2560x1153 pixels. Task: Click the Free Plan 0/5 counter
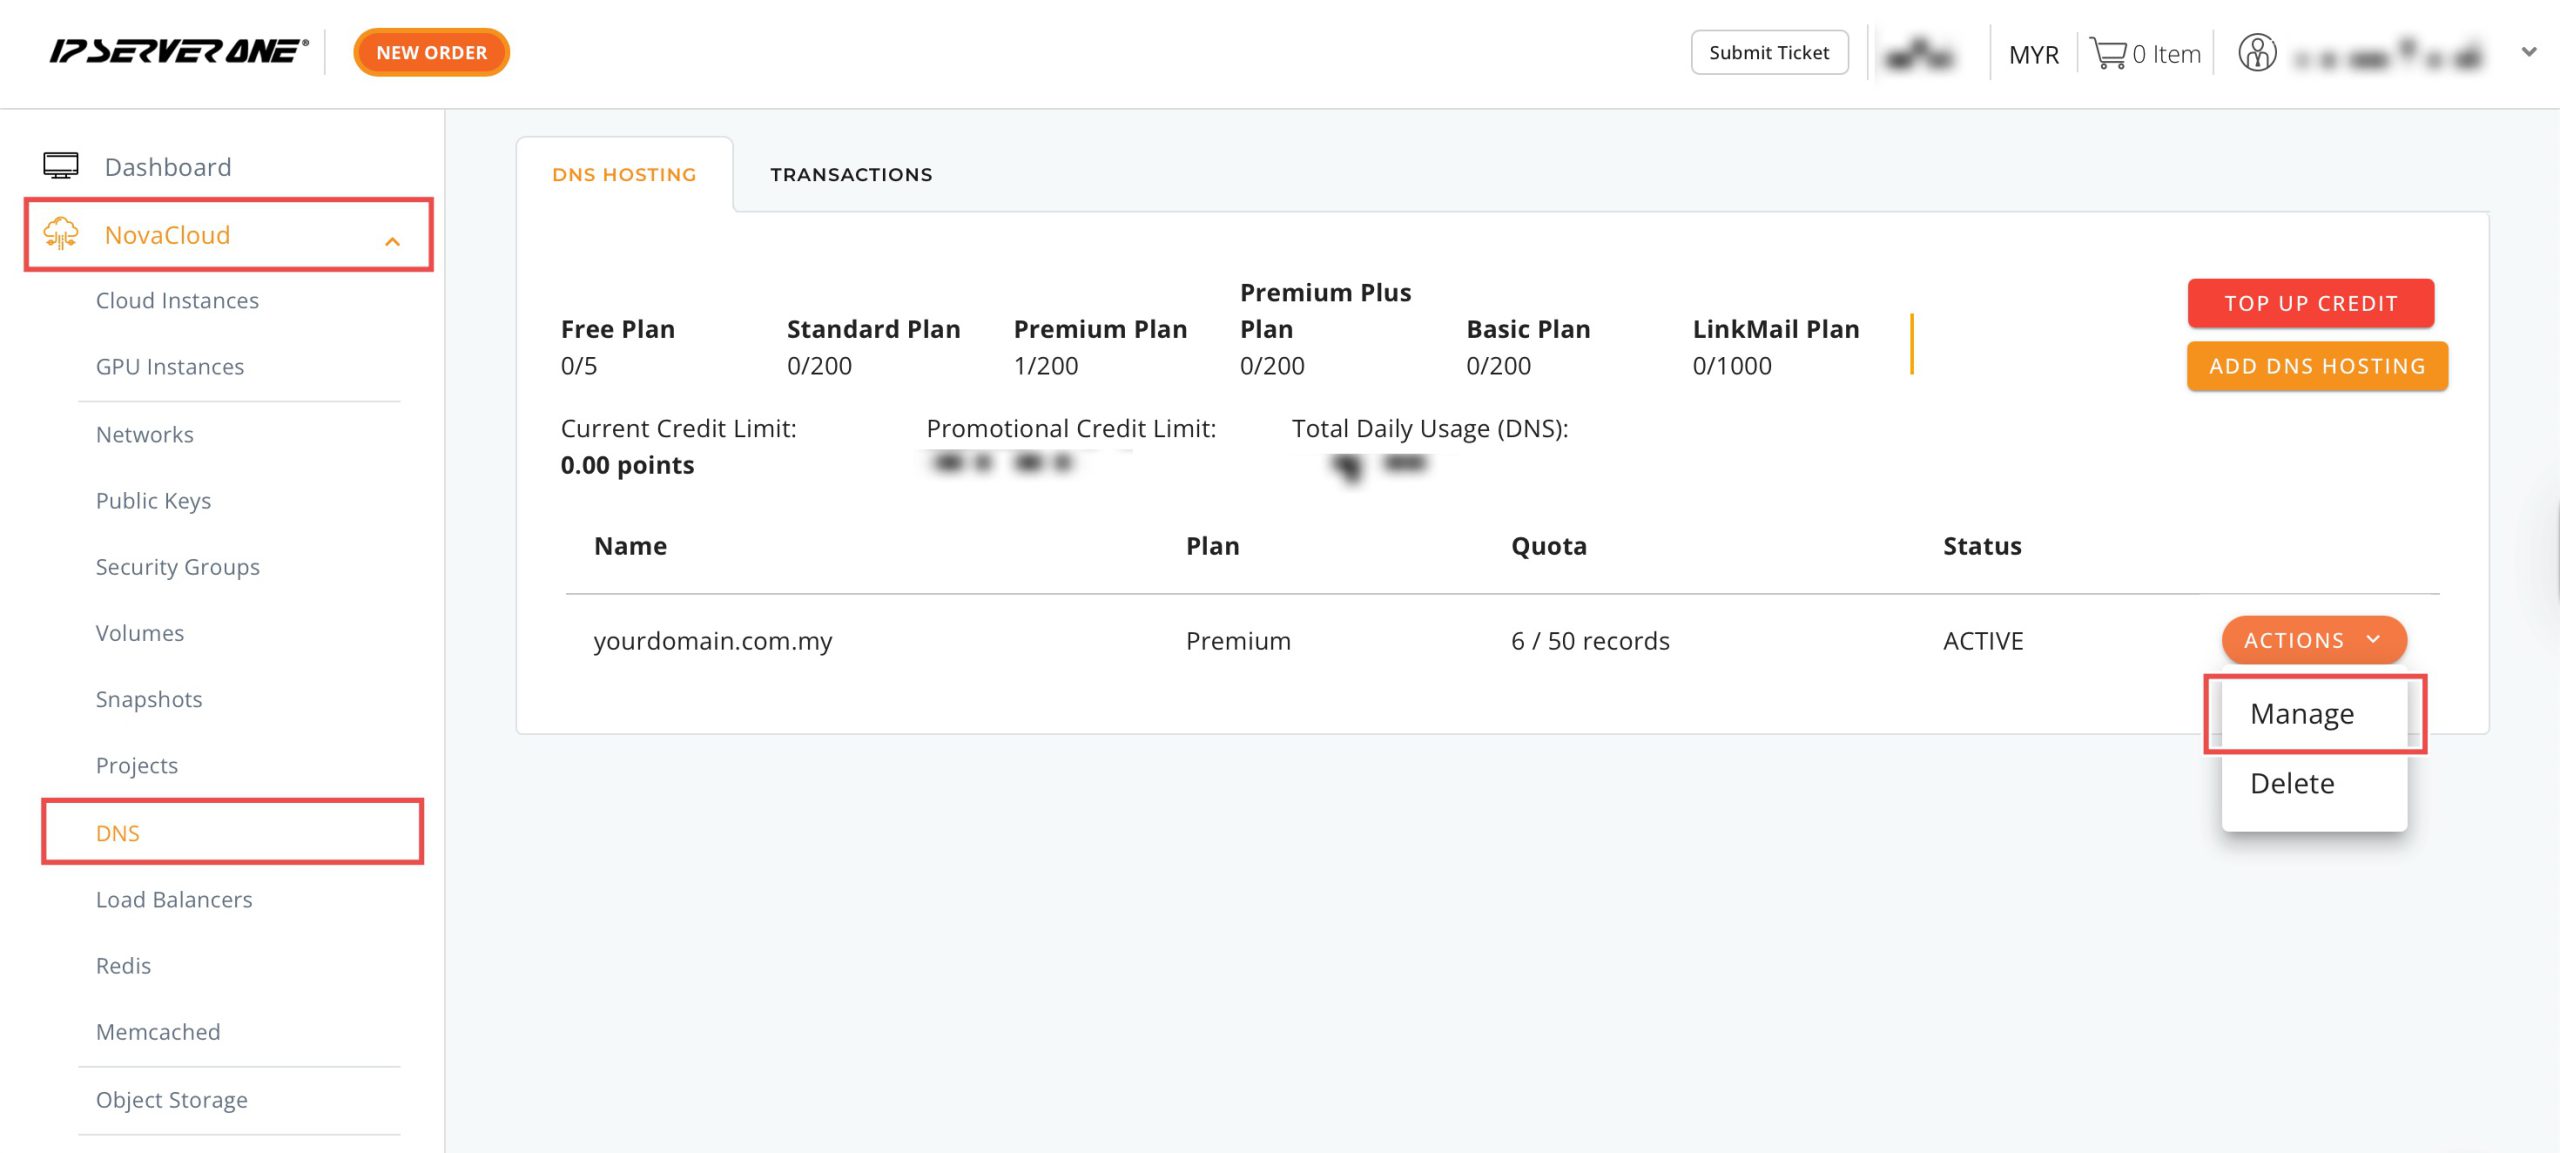pyautogui.click(x=618, y=346)
